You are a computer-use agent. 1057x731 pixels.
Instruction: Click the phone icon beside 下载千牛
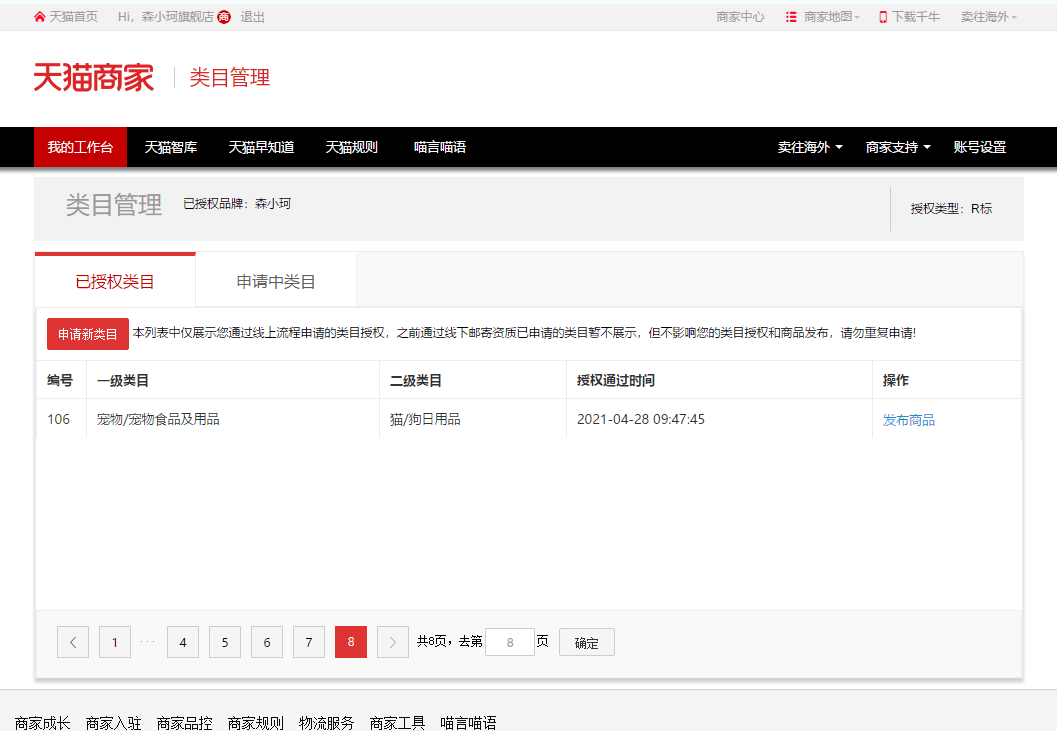click(x=883, y=17)
